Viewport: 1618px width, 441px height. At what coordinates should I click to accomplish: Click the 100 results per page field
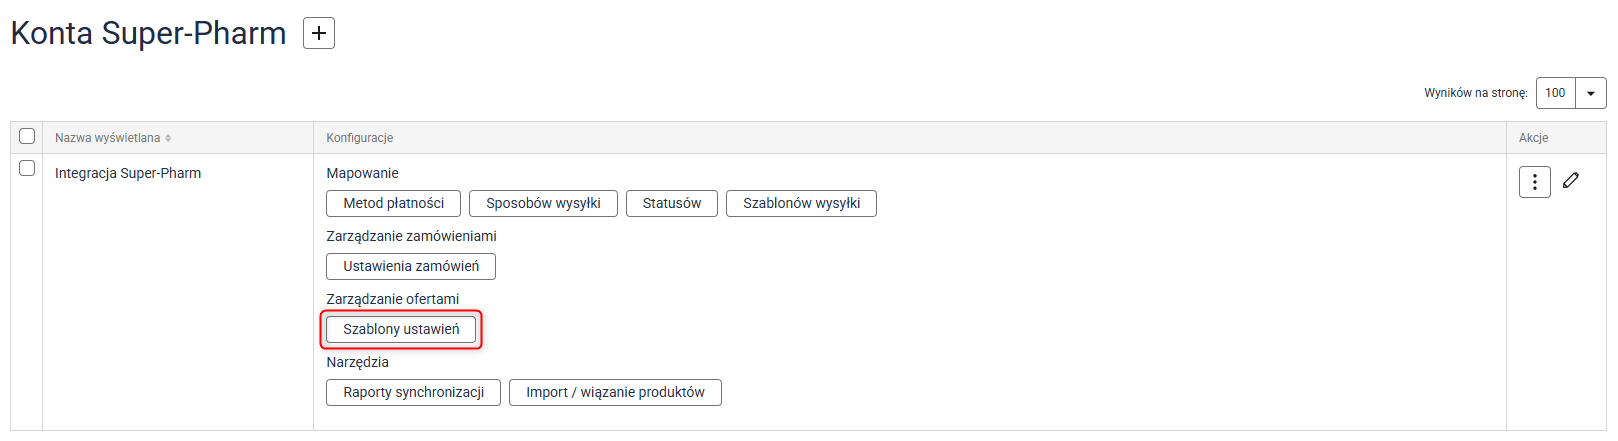tap(1555, 93)
